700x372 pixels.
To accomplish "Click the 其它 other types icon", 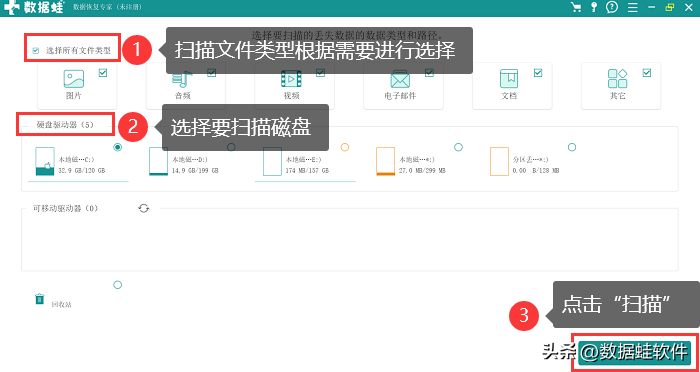I will (618, 79).
